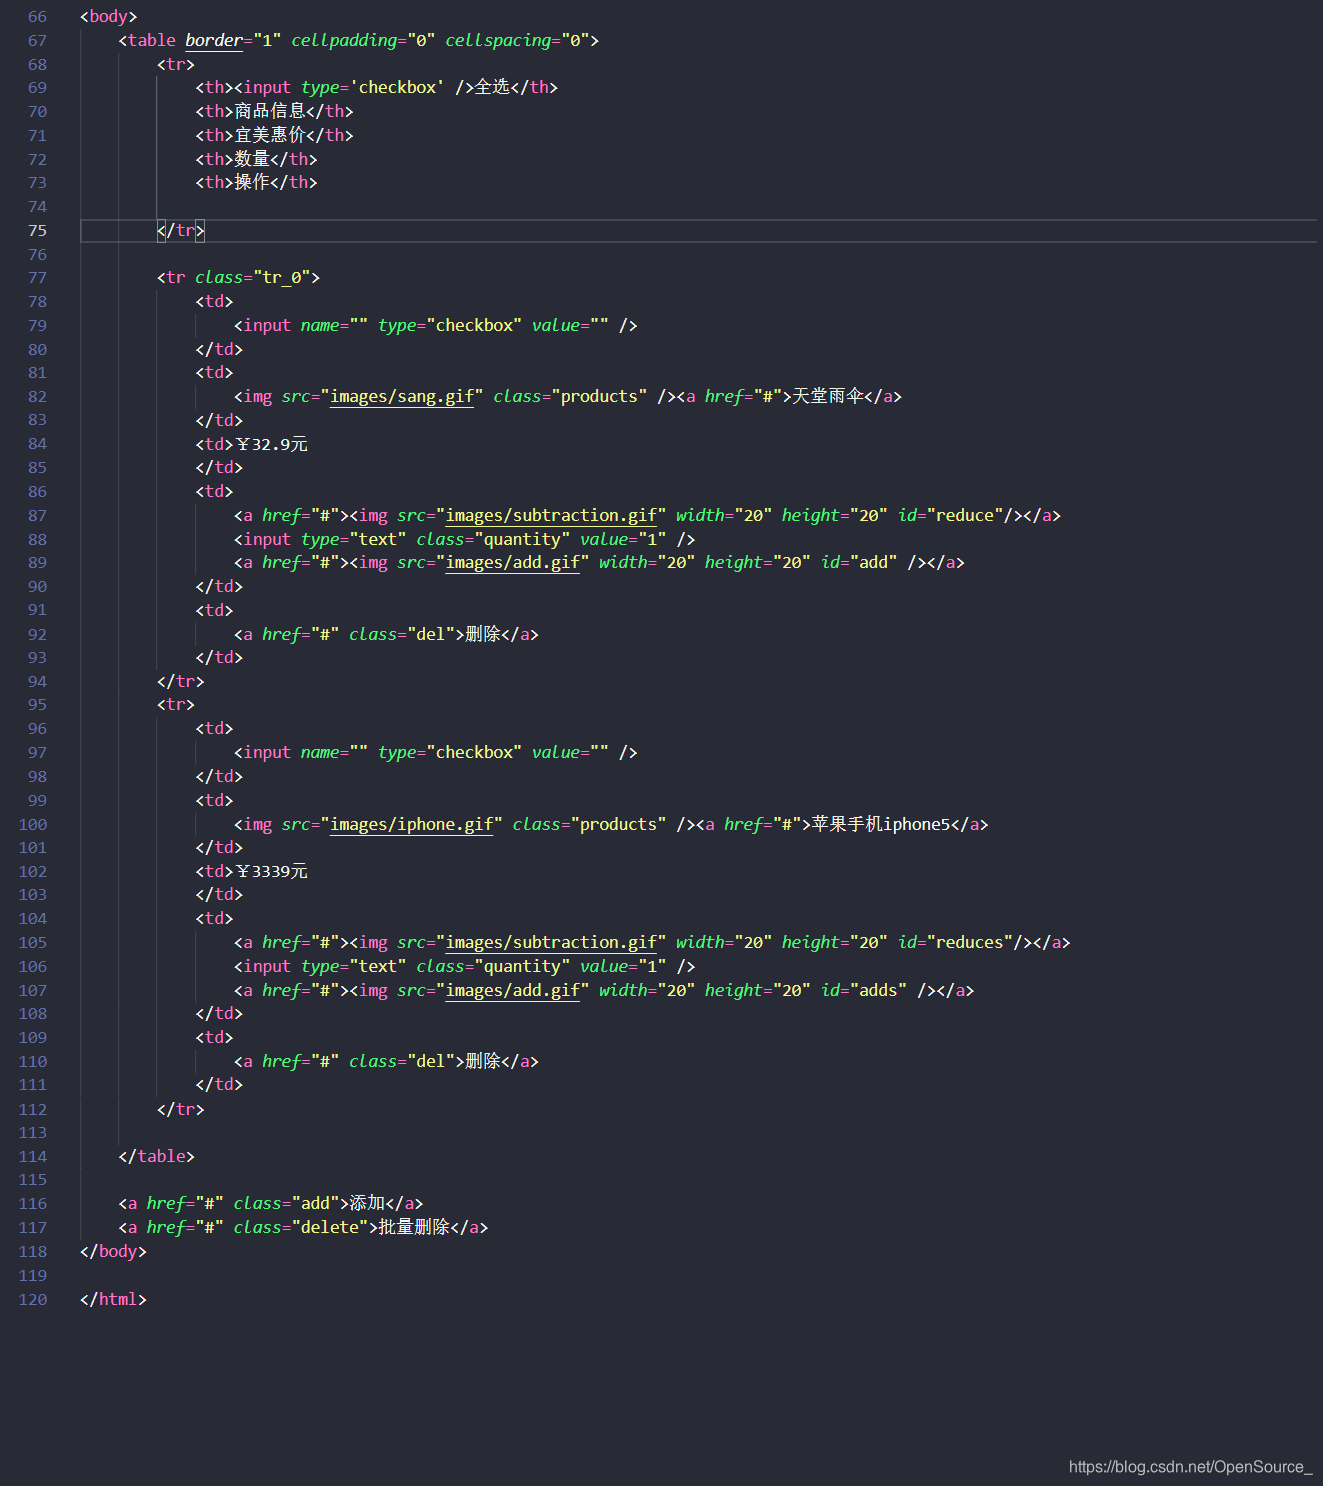Screen dimensions: 1323x1486
Task: Click the closing tr tag on line 94
Action: click(x=180, y=681)
